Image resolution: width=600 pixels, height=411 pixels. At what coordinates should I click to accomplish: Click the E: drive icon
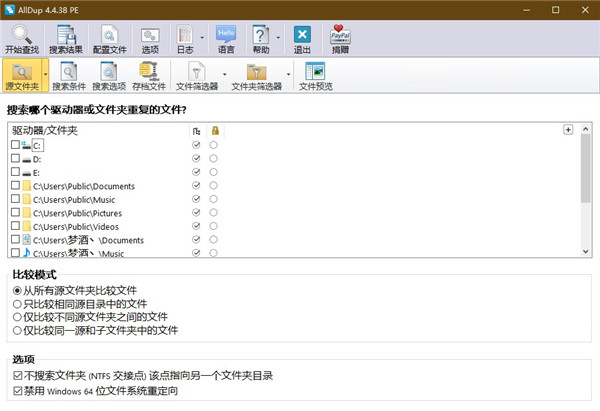(x=26, y=173)
